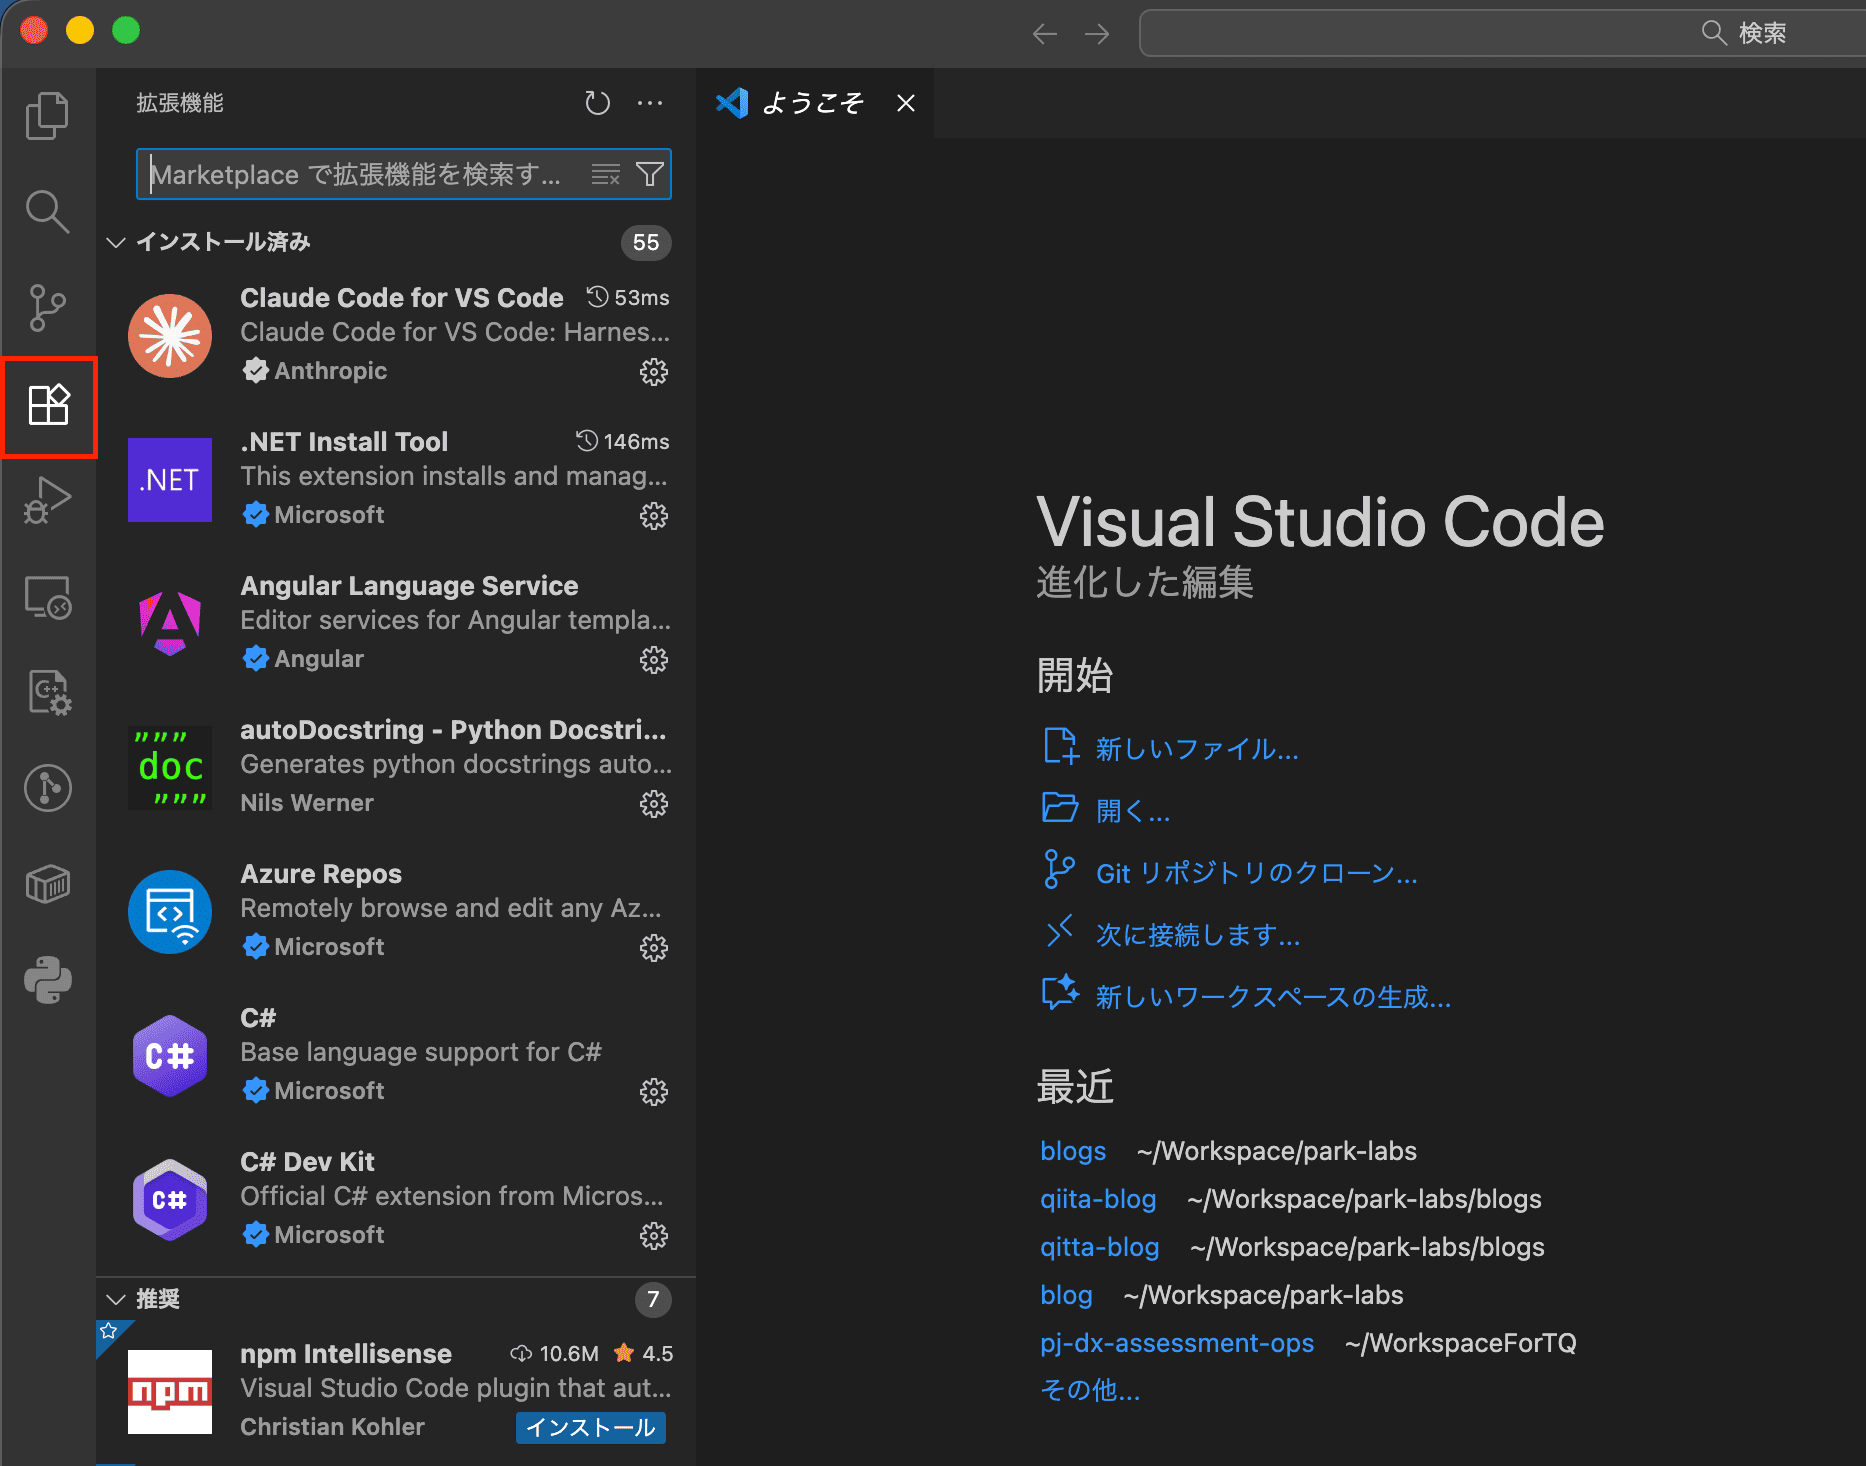Open the Python view in activity bar
1866x1466 pixels.
47,980
